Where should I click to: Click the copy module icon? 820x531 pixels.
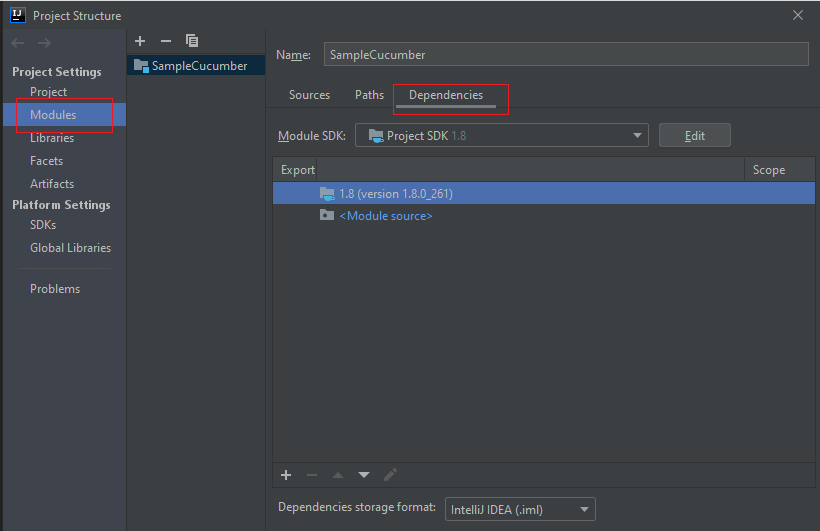[192, 41]
